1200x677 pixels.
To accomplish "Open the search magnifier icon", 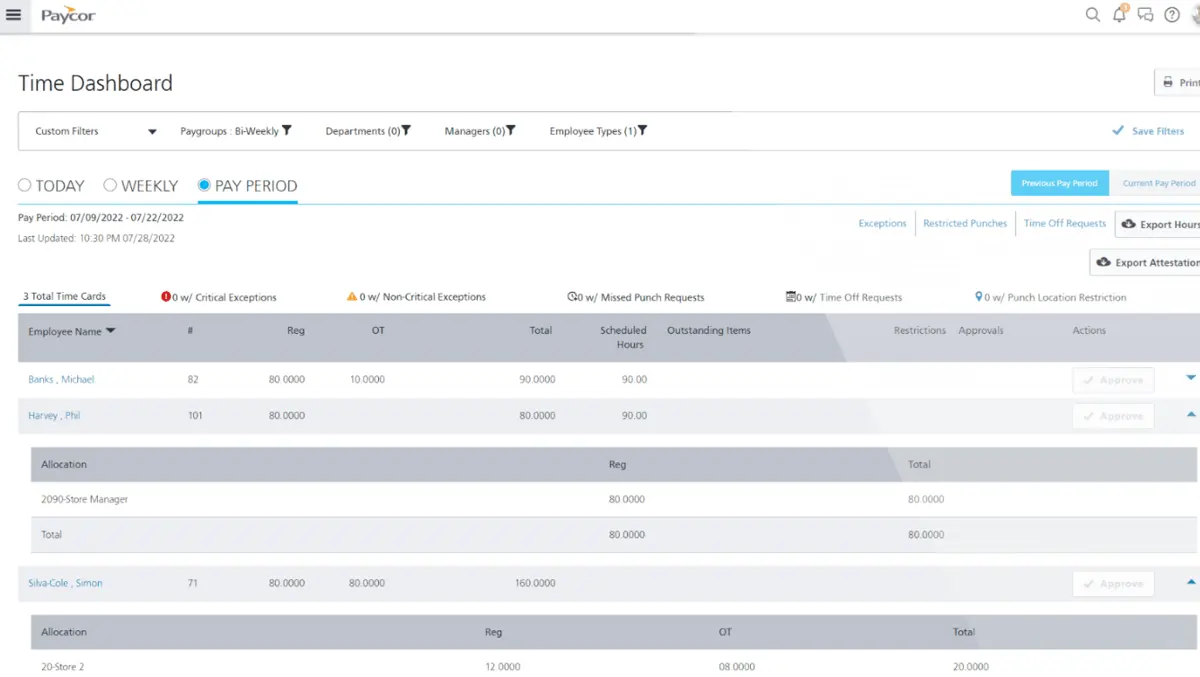I will pyautogui.click(x=1093, y=15).
